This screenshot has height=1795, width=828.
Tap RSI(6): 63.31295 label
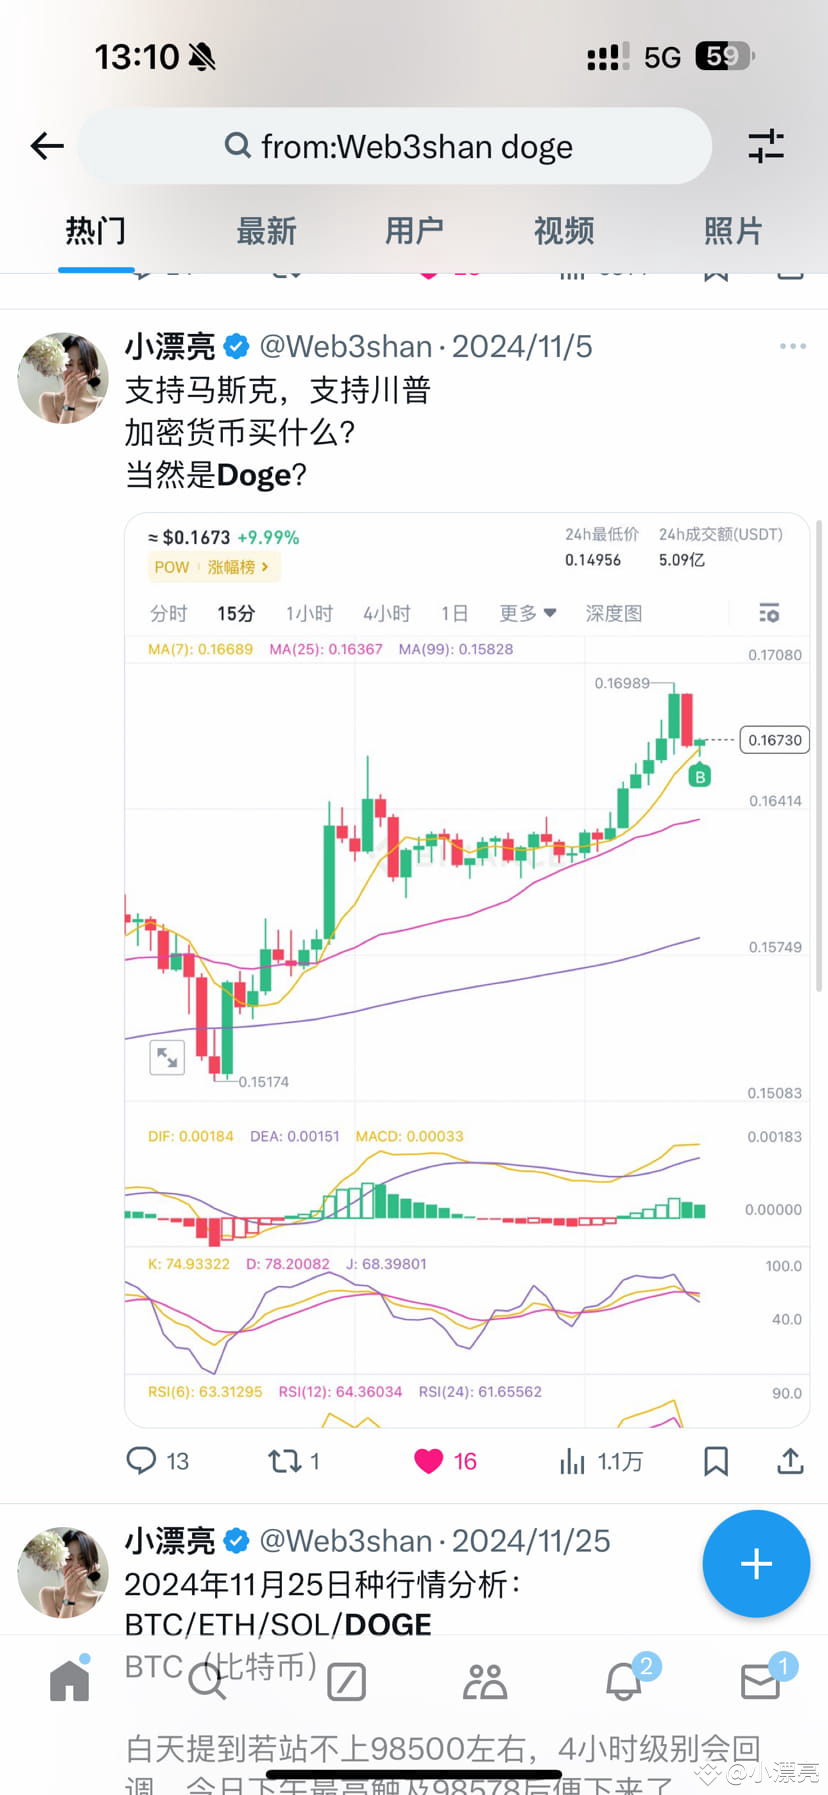click(x=205, y=1391)
